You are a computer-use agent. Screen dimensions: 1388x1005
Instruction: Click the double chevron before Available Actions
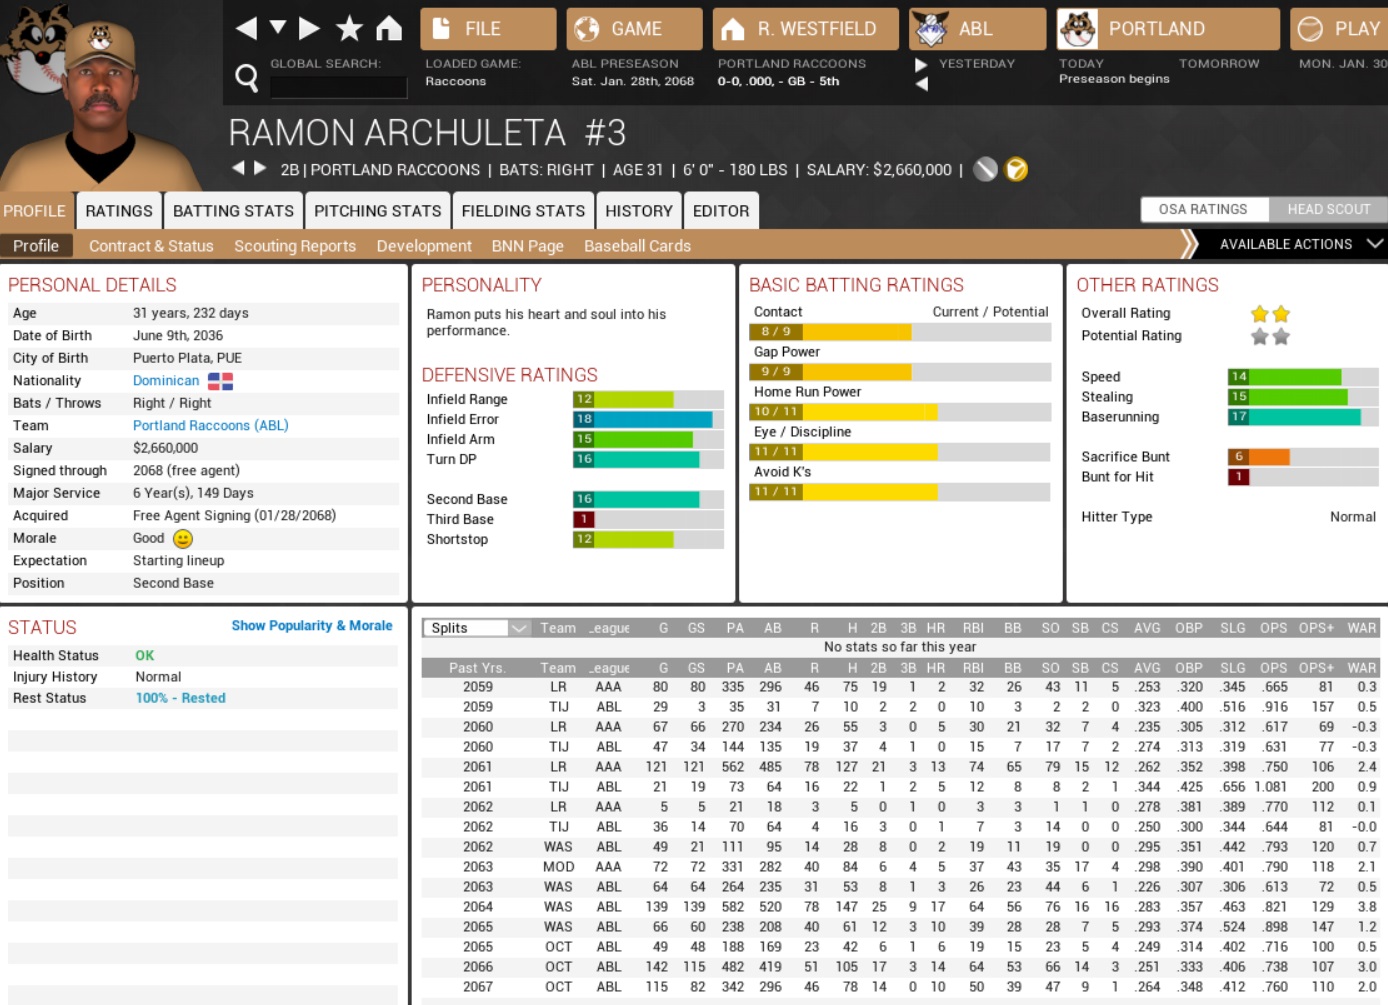(1188, 244)
